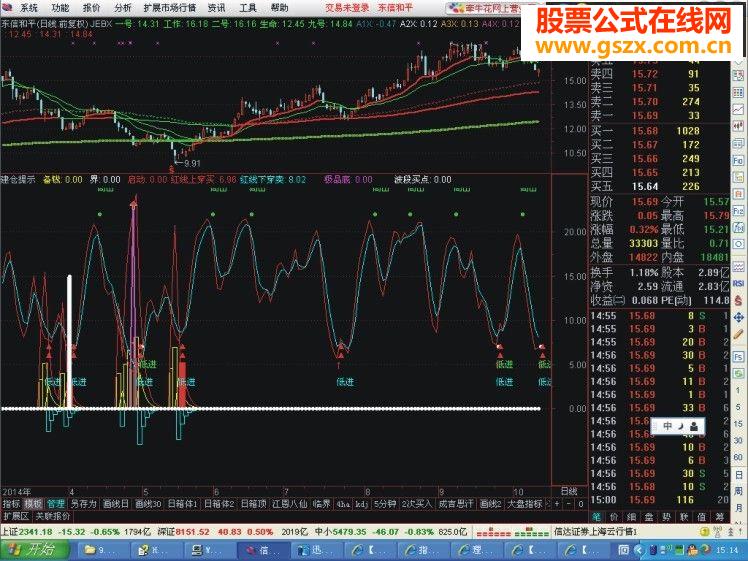Select the 笔 tick-details tab
Screen dimensions: 748x561
596,517
